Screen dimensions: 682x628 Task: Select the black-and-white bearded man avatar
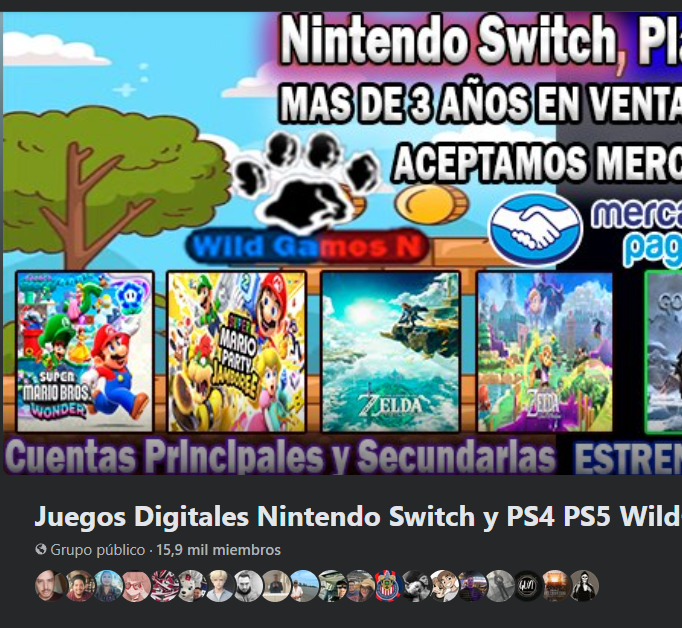(248, 586)
